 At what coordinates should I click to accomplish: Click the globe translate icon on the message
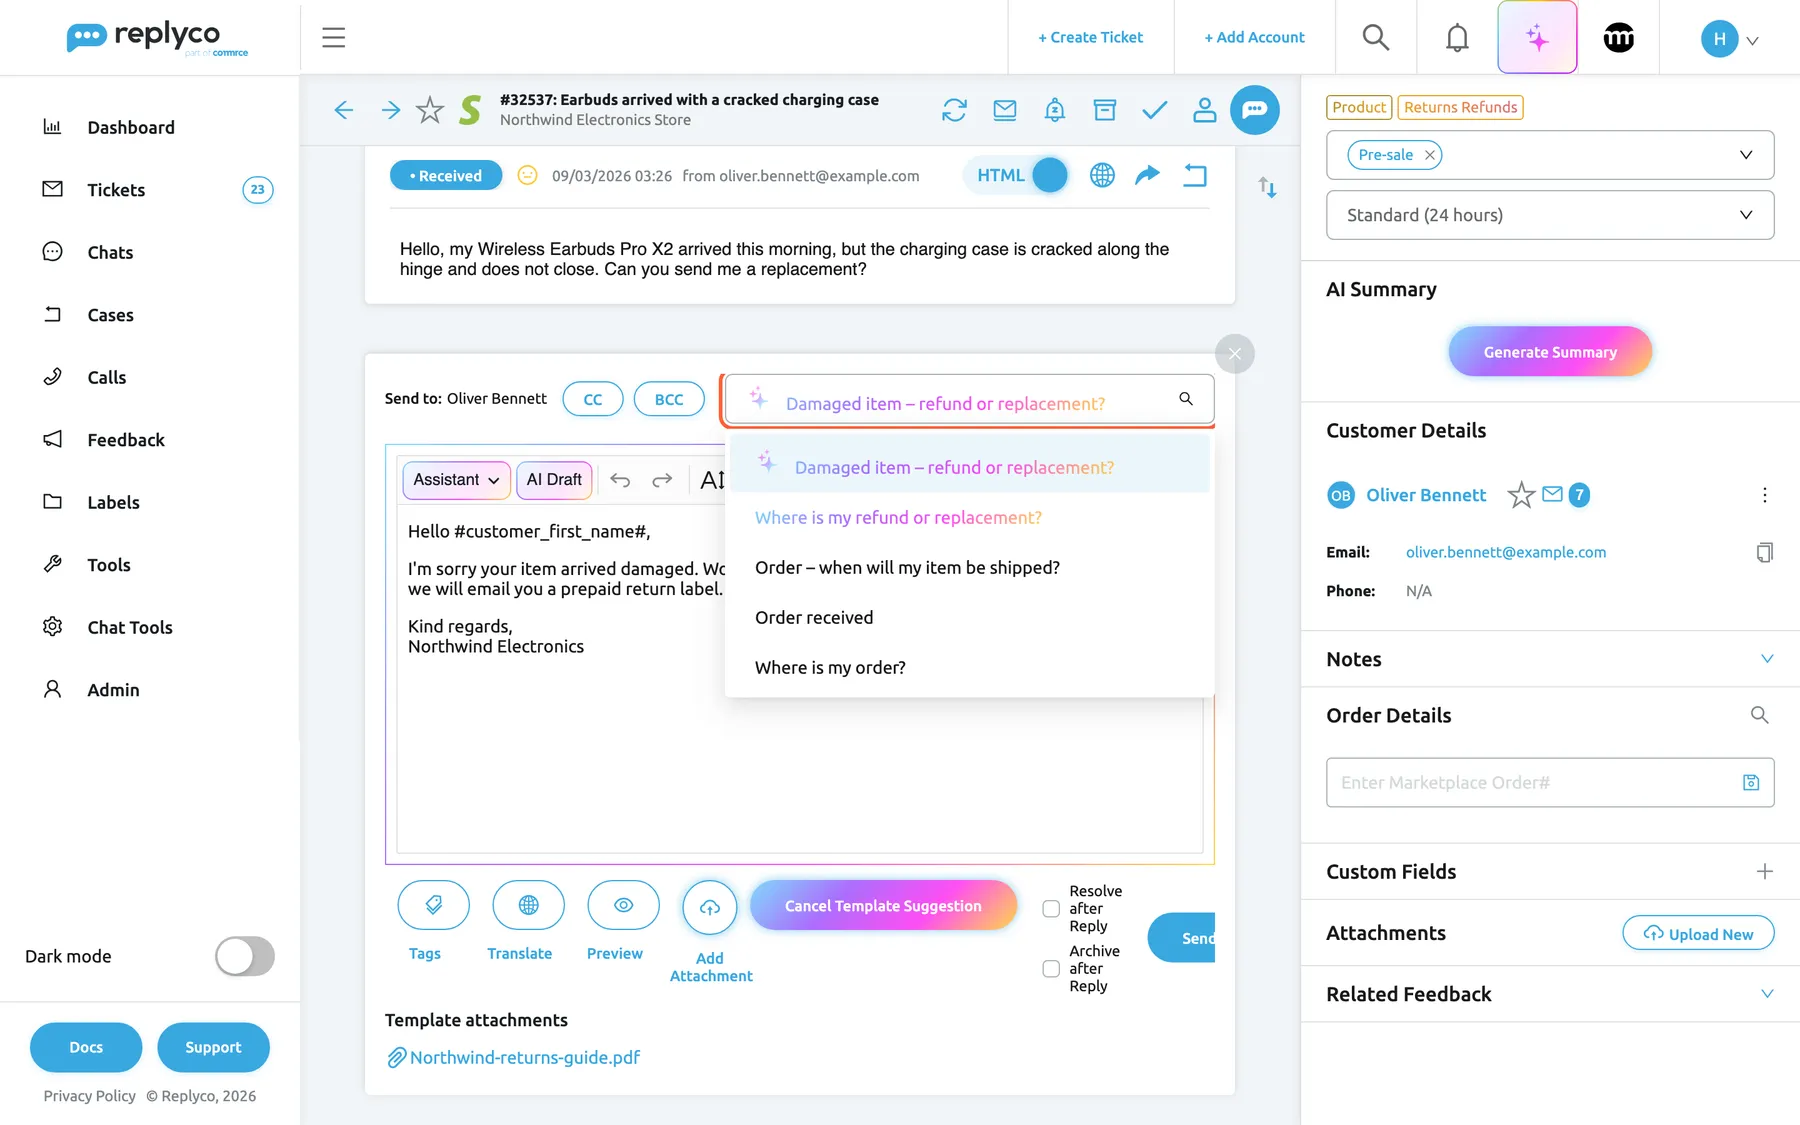(x=1102, y=176)
